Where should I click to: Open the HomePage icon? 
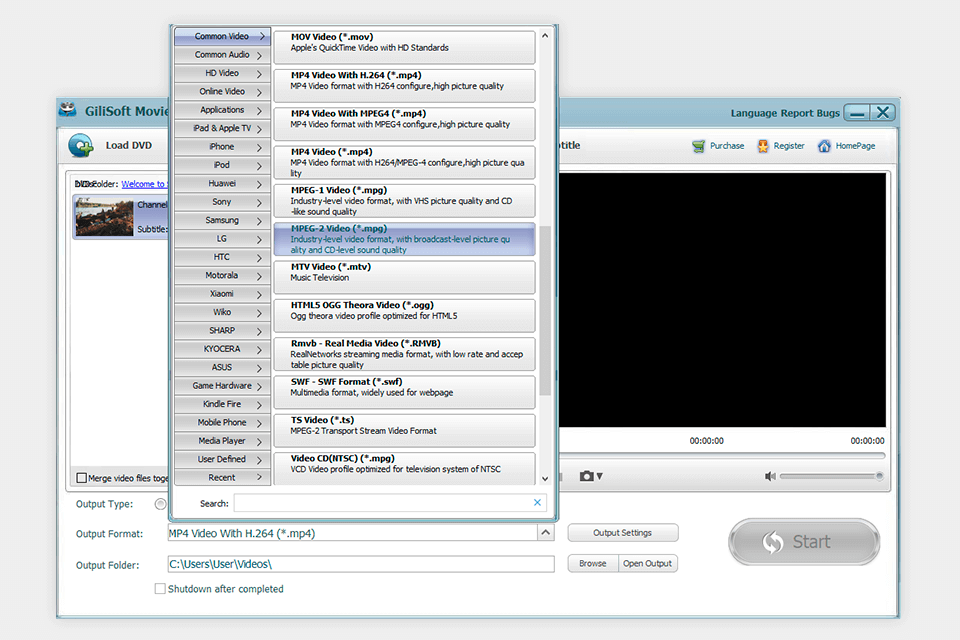824,146
